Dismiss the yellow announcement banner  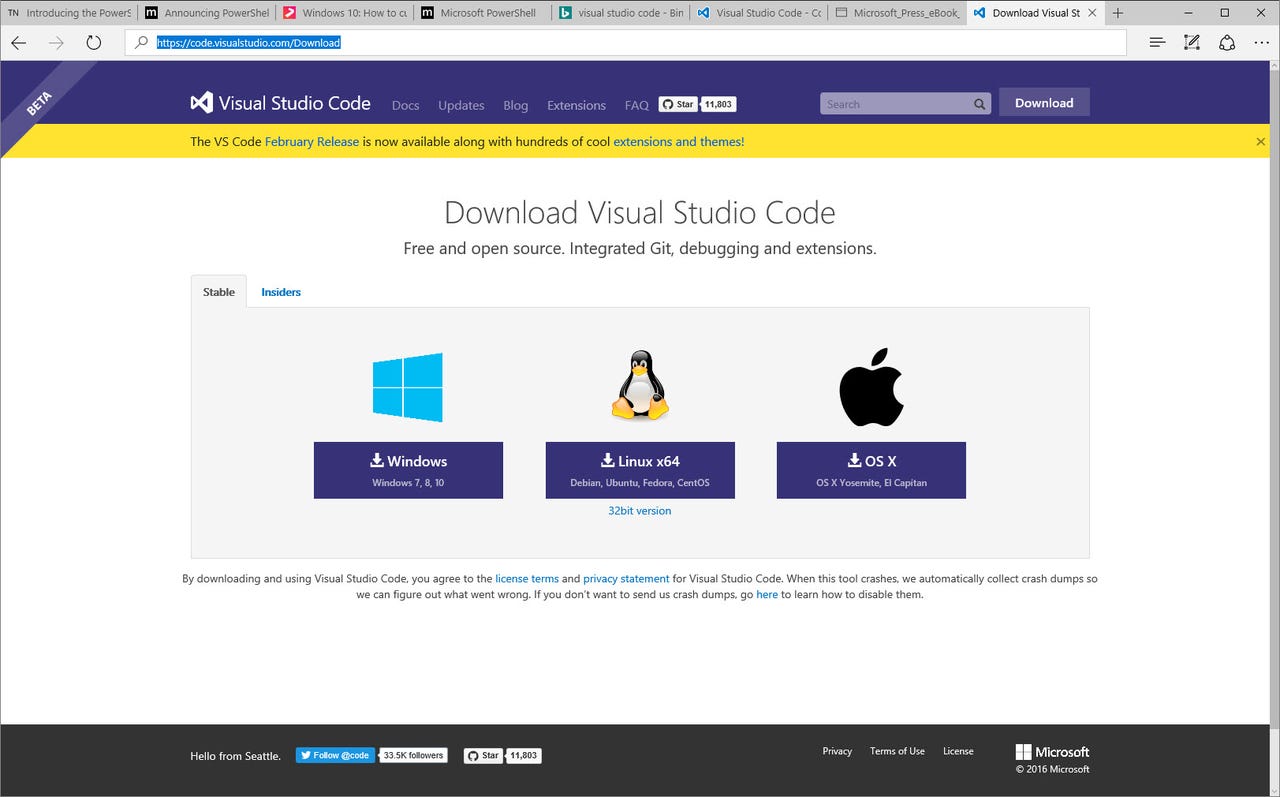(x=1260, y=141)
